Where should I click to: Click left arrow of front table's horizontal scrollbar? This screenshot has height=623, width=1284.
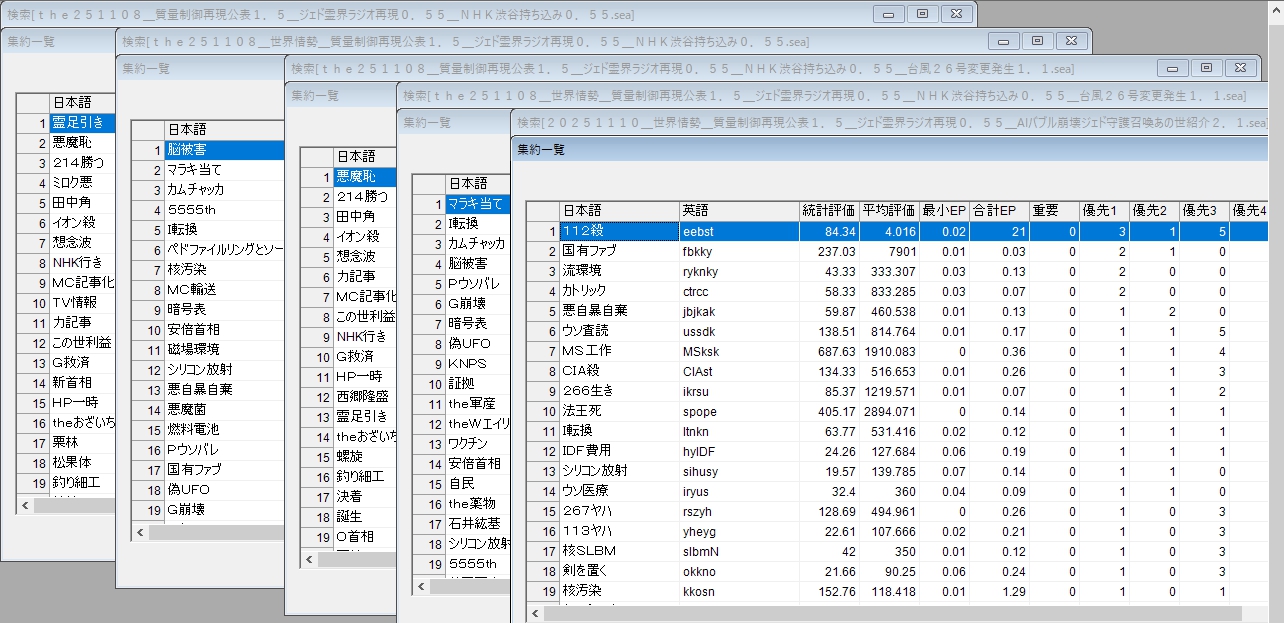535,613
